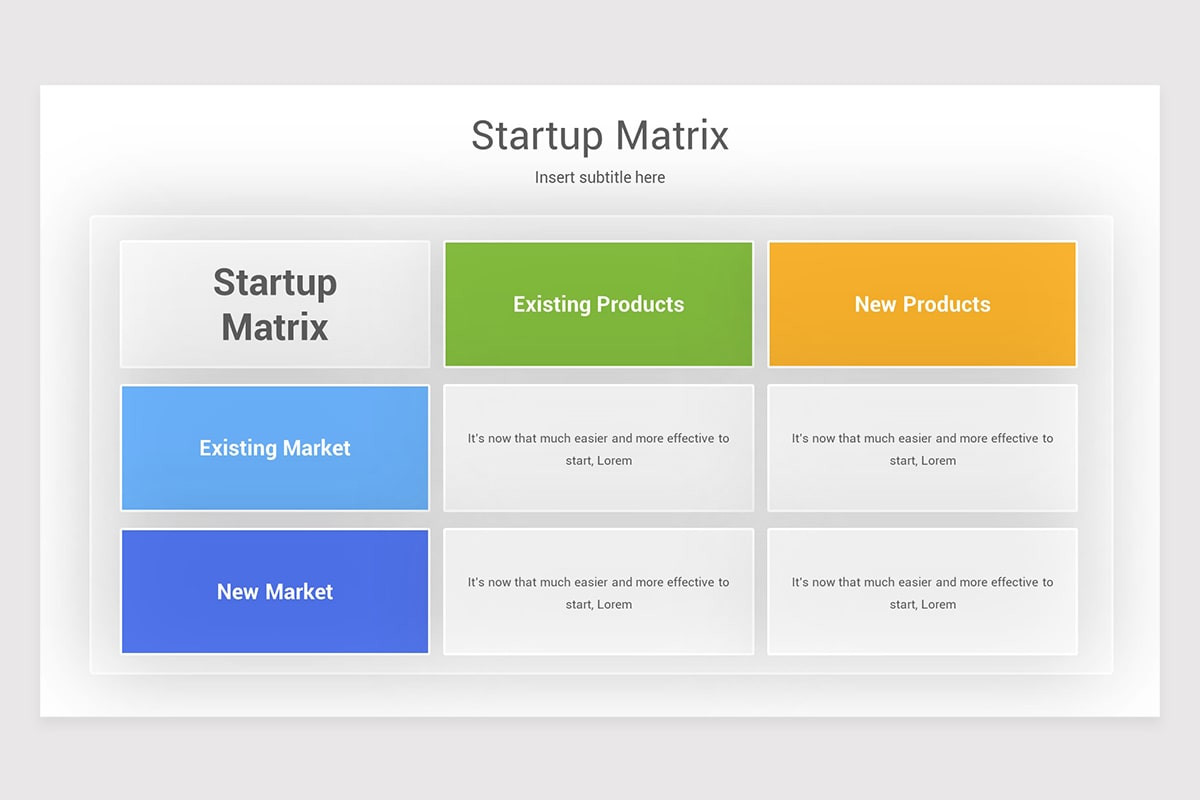This screenshot has width=1200, height=800.
Task: Click "start, Lorem" in New Market, New Products cell
Action: tap(922, 605)
